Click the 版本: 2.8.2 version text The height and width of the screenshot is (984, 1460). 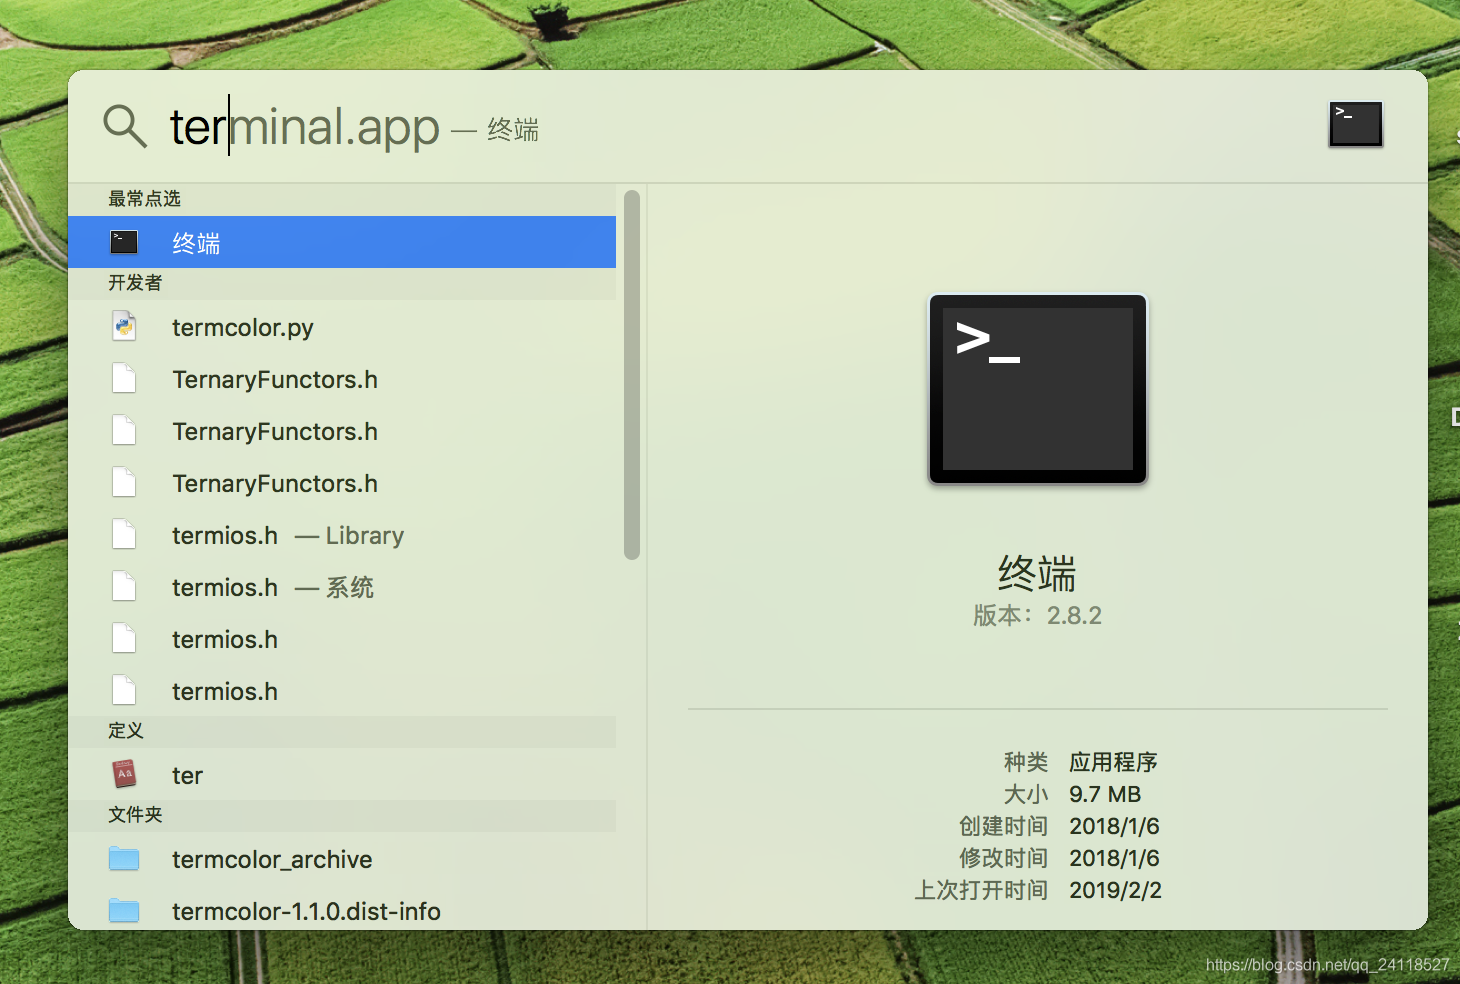click(x=1037, y=615)
